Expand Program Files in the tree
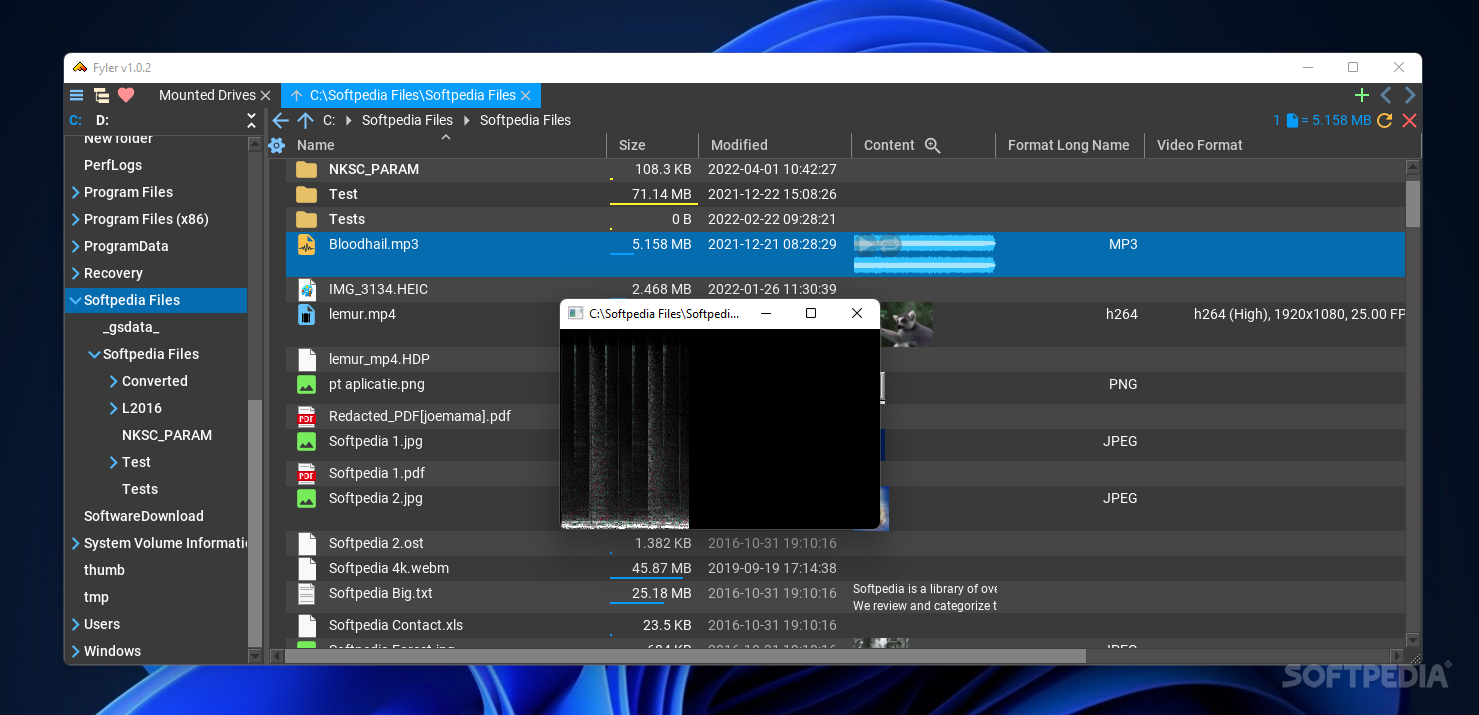Viewport: 1479px width, 715px height. click(76, 192)
